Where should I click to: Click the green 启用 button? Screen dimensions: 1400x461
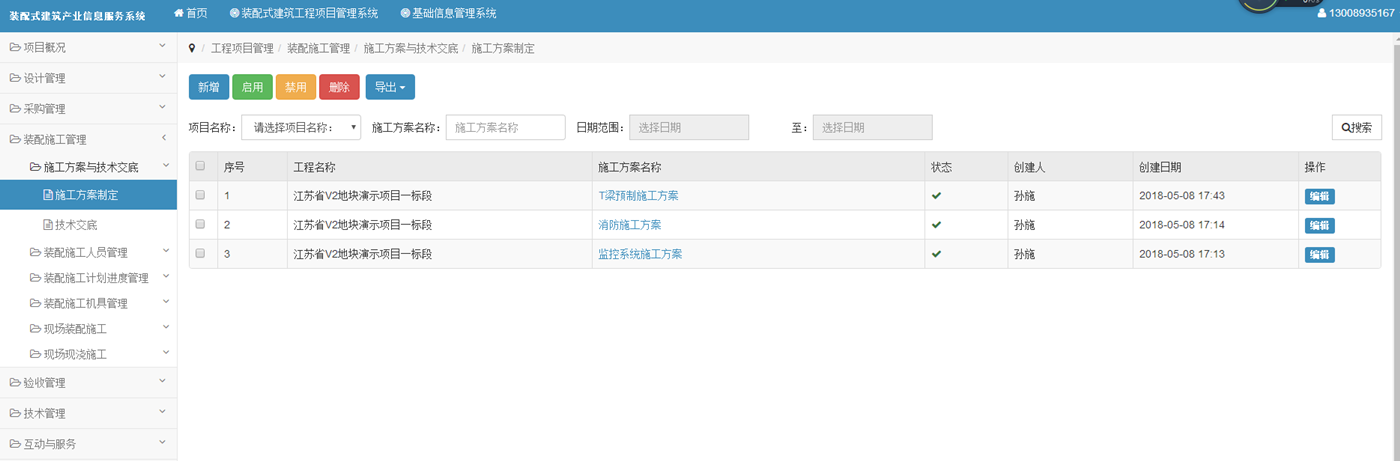pyautogui.click(x=252, y=87)
